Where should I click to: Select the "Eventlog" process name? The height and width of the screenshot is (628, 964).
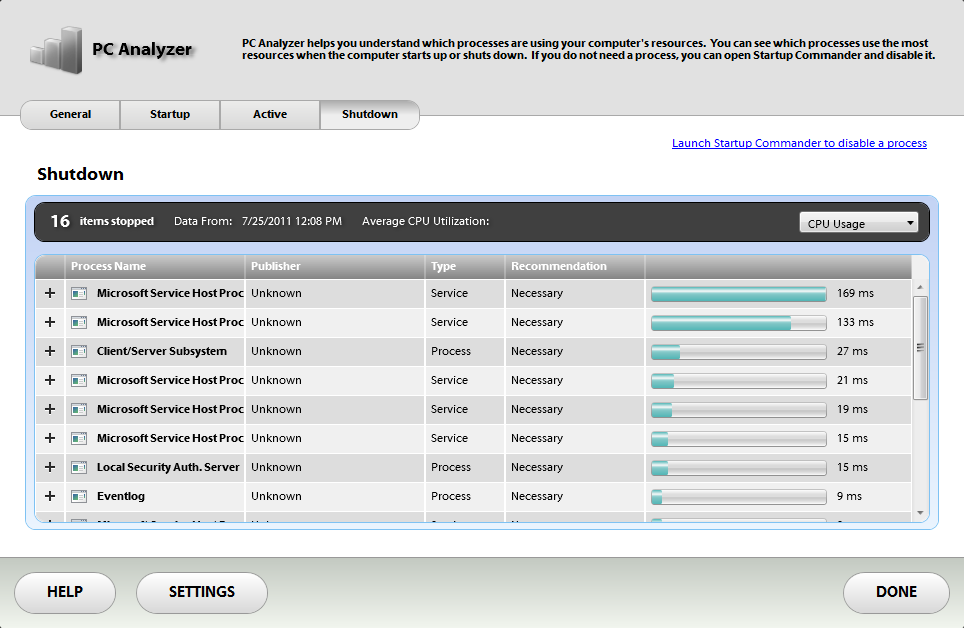pos(120,496)
